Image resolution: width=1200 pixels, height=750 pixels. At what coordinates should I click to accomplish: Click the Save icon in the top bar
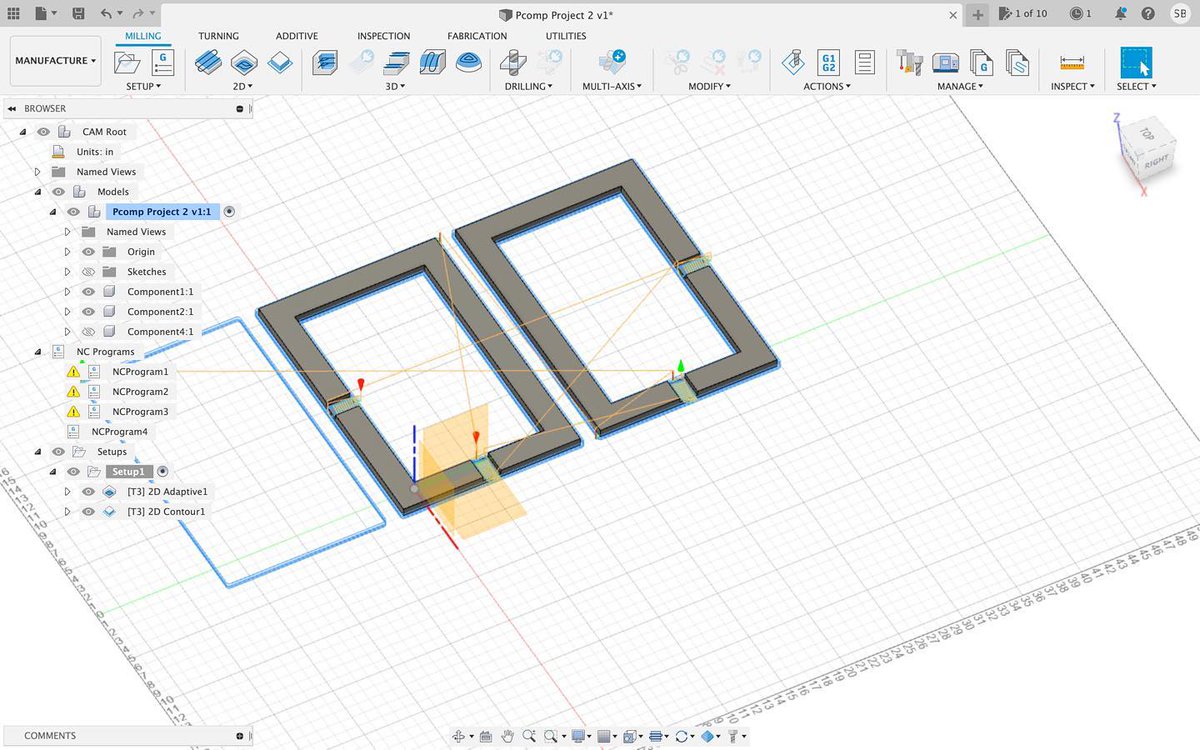click(79, 14)
